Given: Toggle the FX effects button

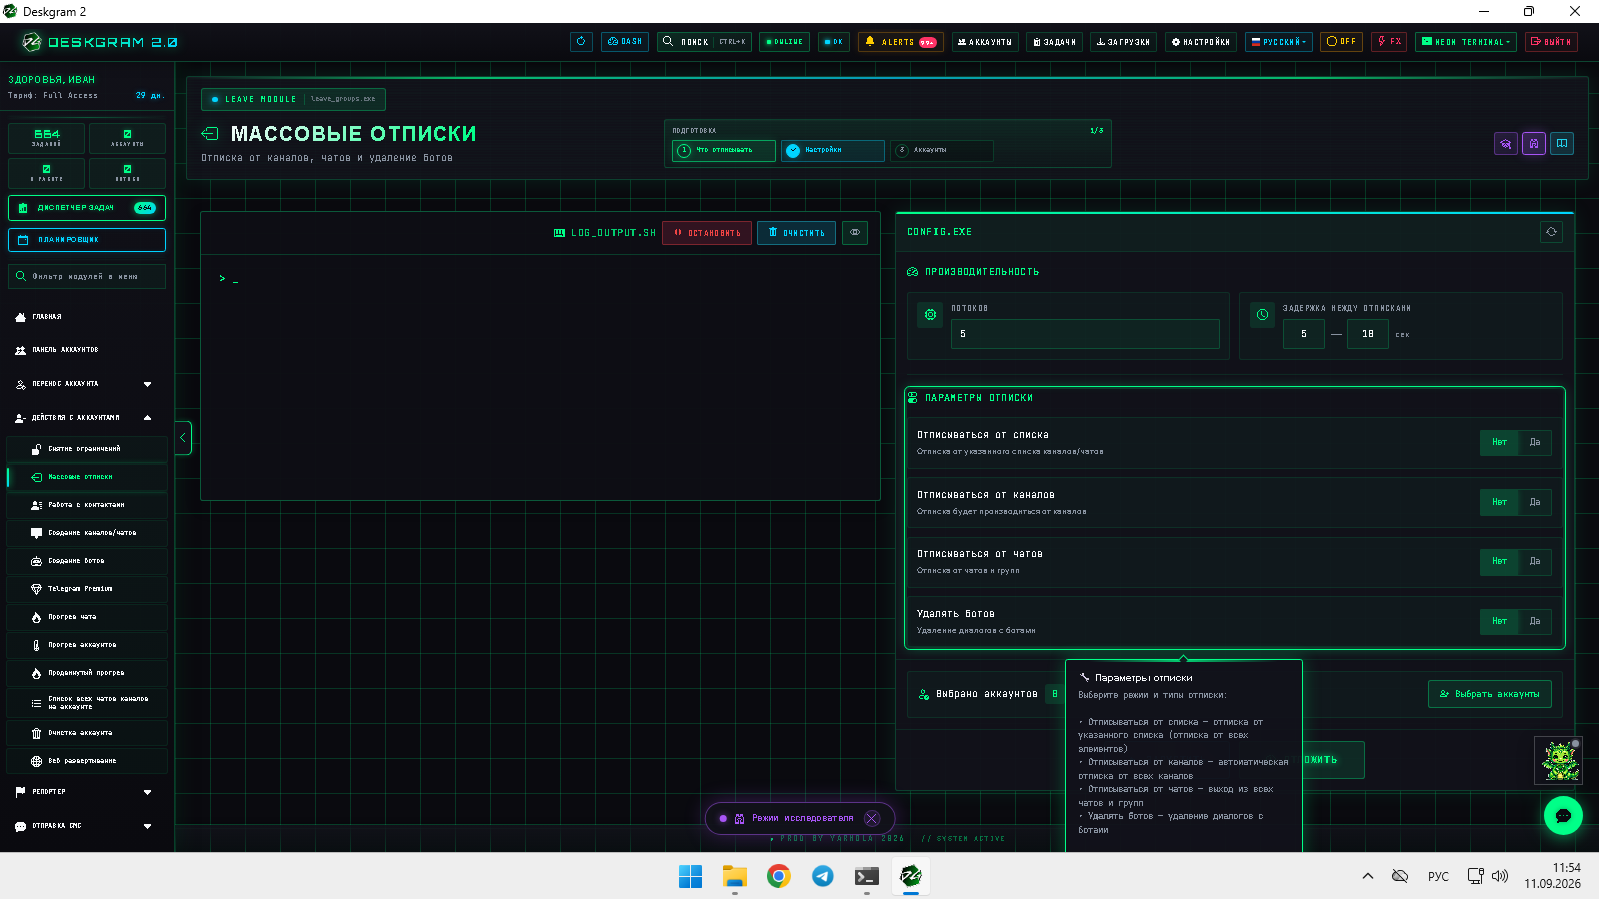Looking at the screenshot, I should pos(1389,42).
